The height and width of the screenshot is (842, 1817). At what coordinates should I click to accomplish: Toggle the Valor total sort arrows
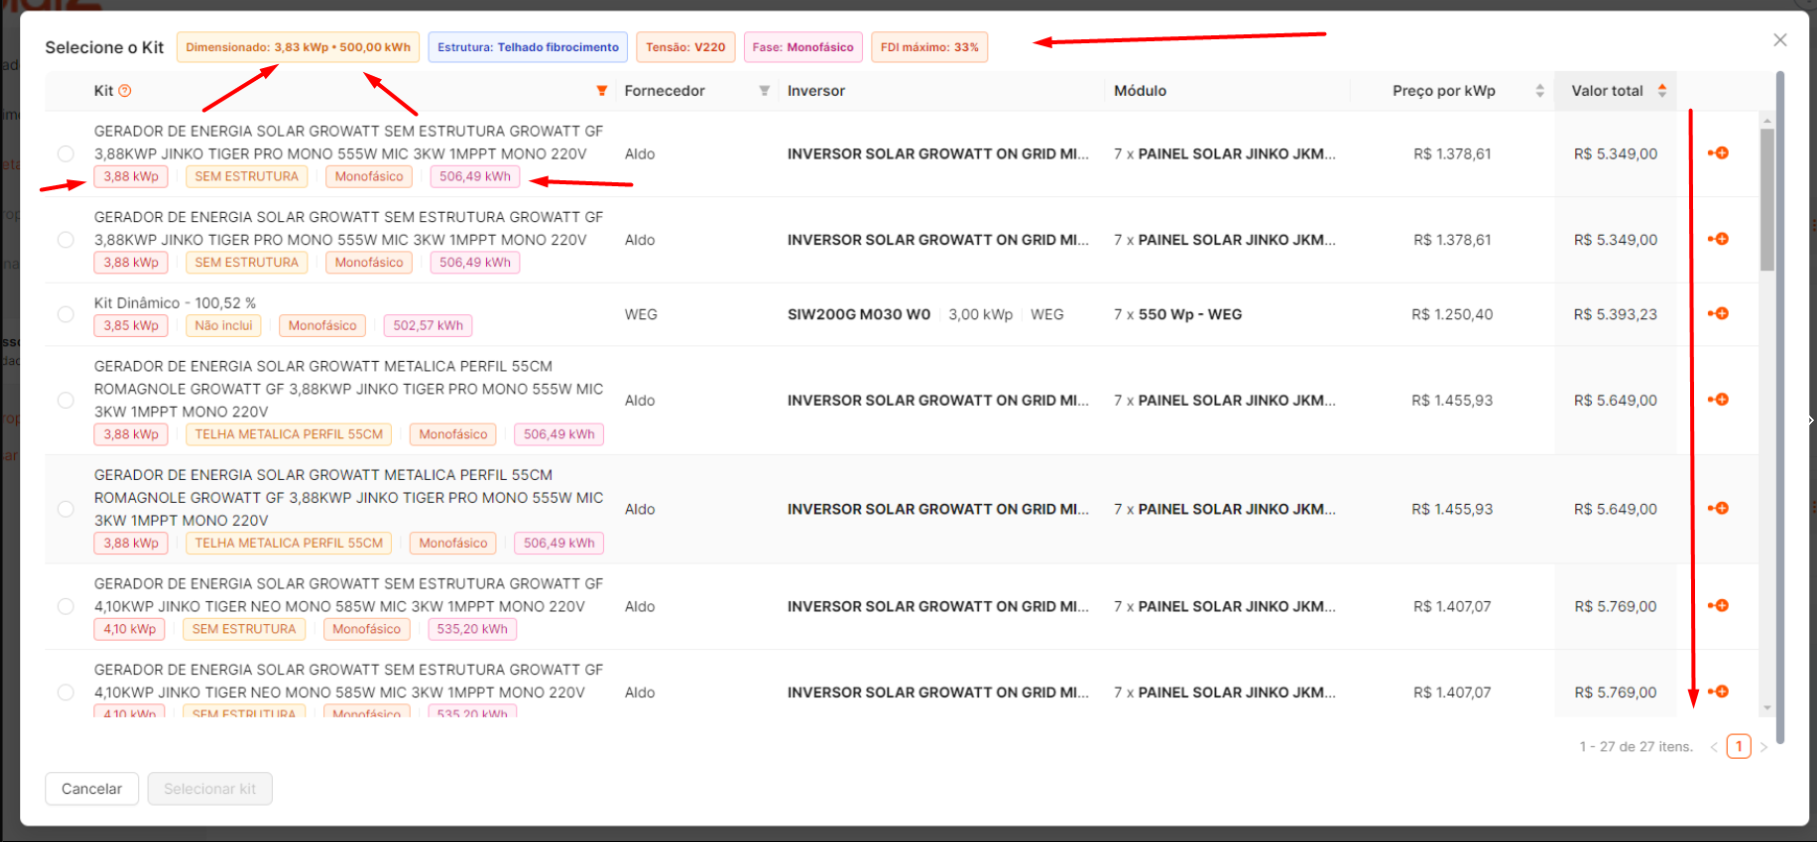(x=1662, y=91)
